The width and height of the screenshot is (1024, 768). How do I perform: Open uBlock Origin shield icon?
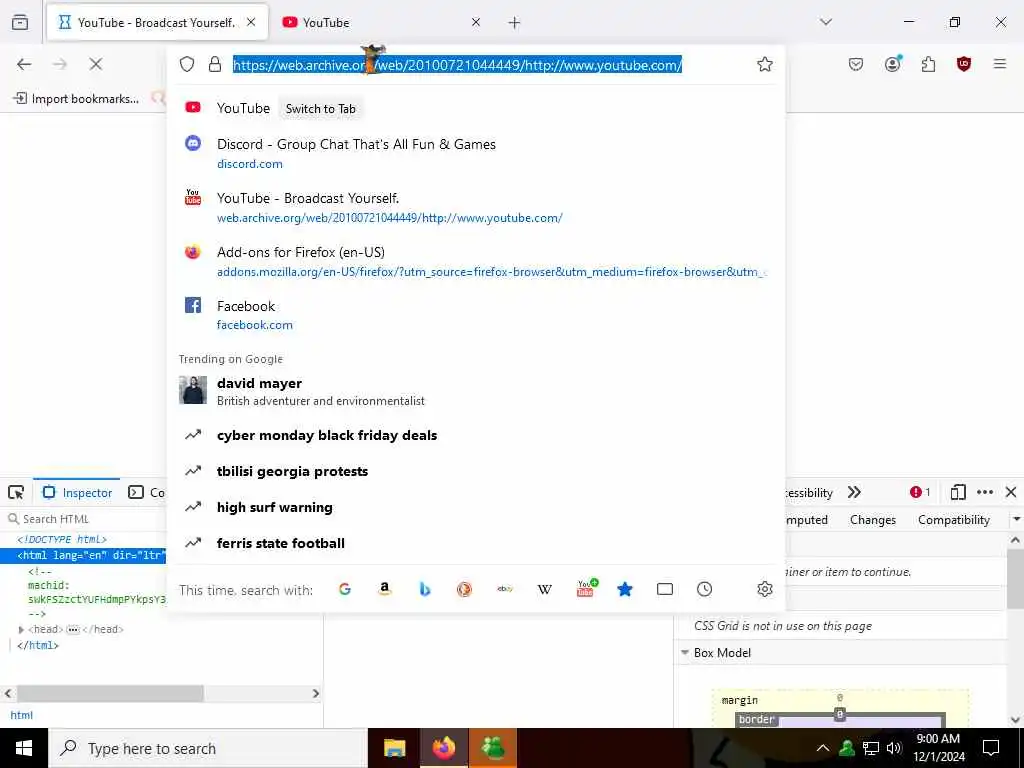[964, 64]
